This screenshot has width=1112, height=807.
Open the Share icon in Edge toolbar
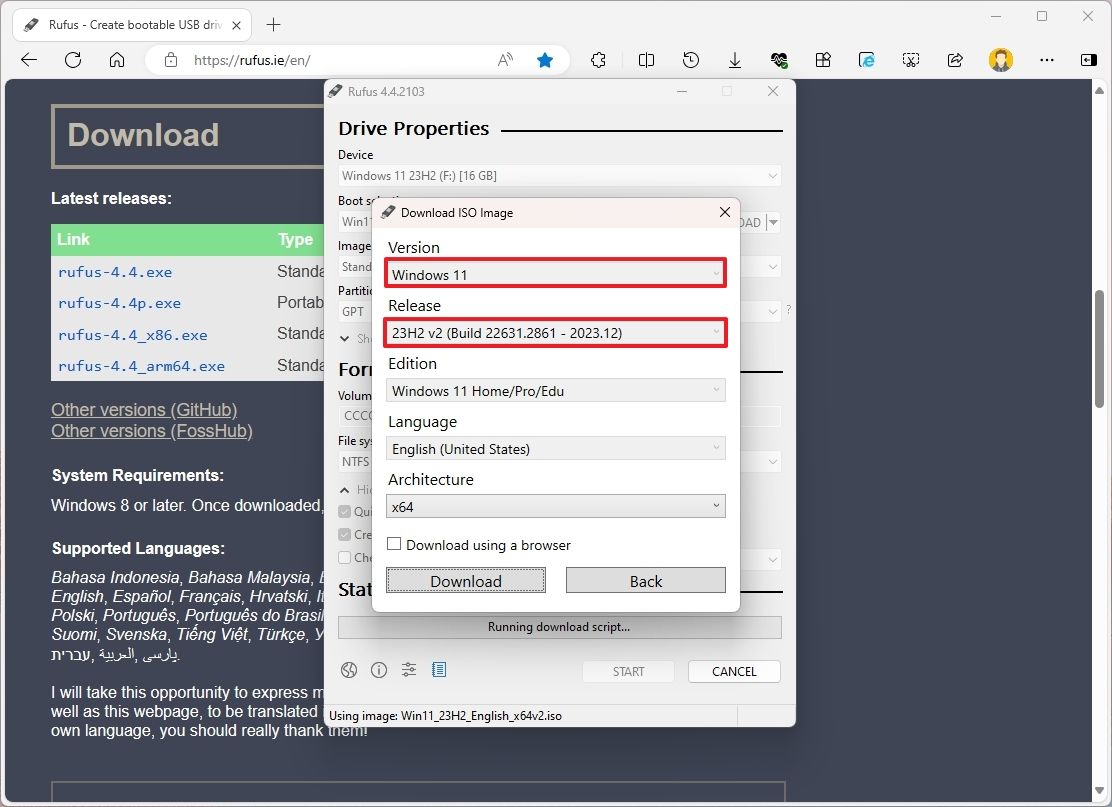click(x=955, y=60)
